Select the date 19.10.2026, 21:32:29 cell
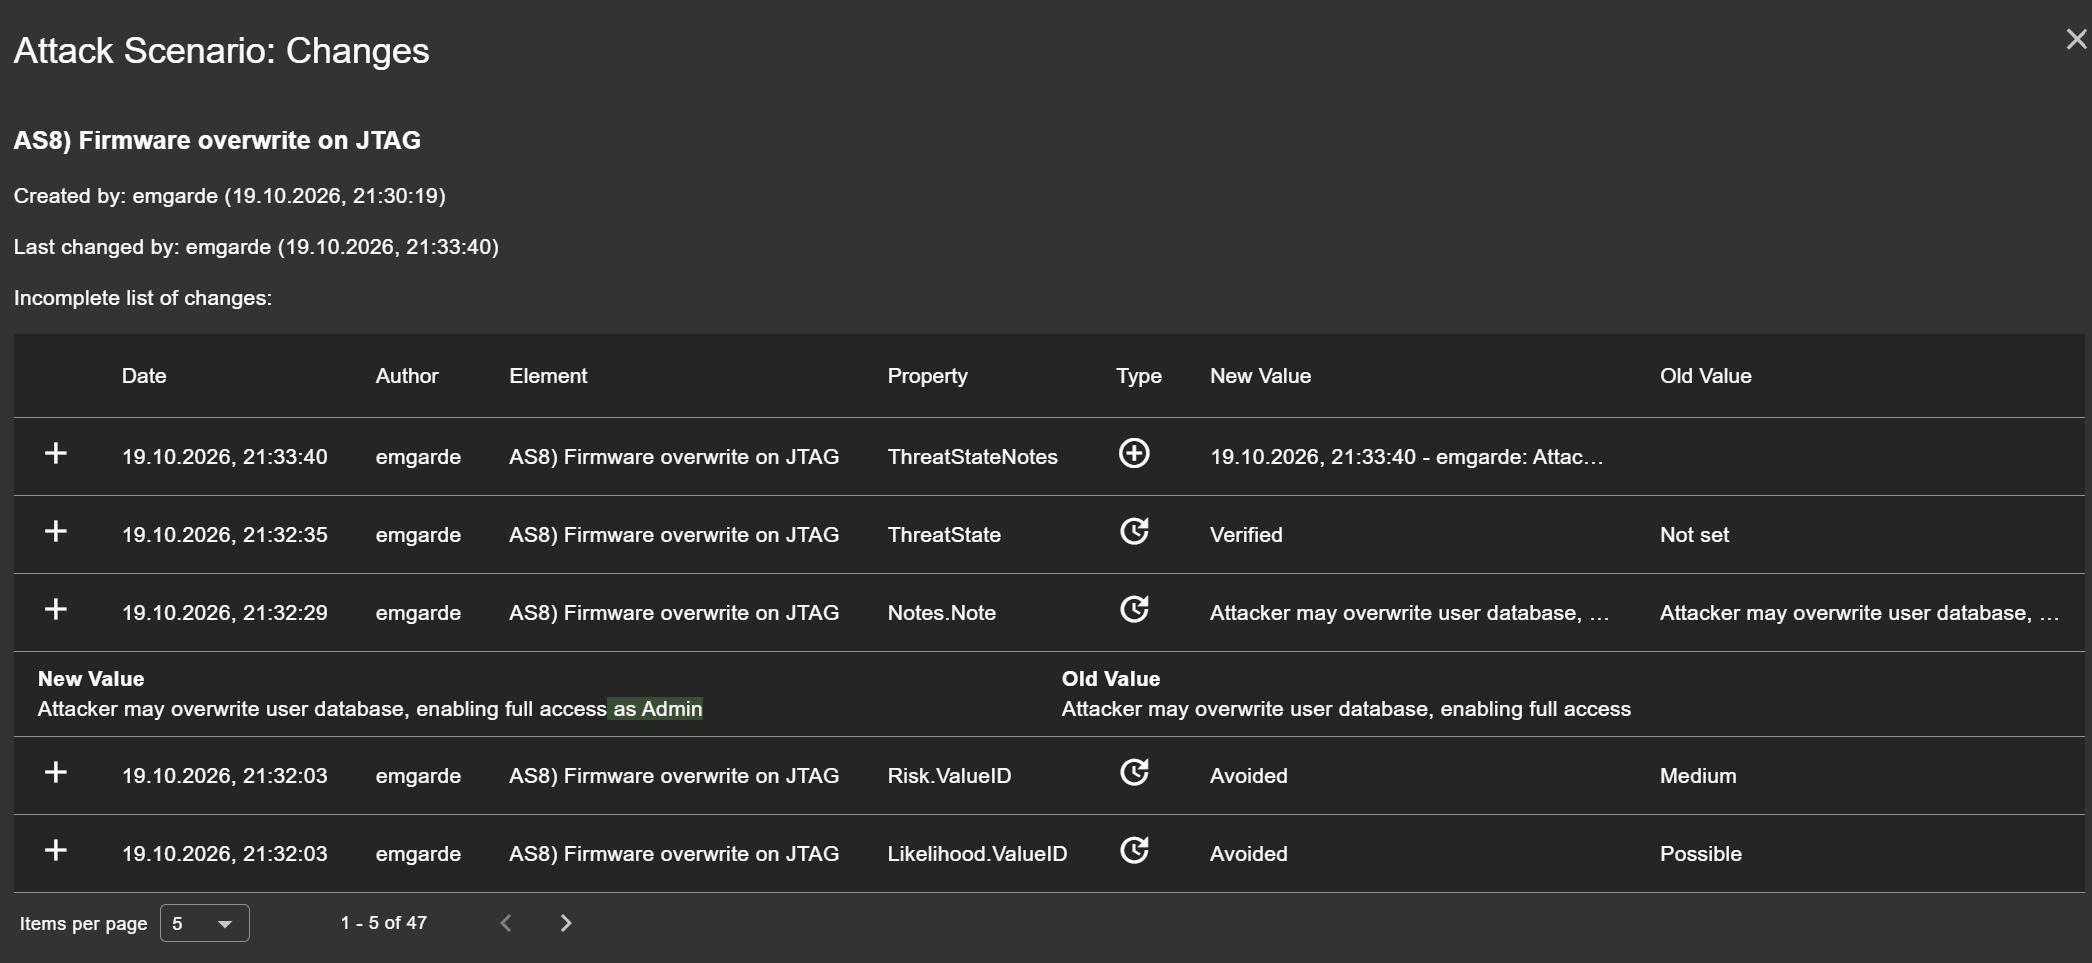The width and height of the screenshot is (2092, 963). [225, 613]
